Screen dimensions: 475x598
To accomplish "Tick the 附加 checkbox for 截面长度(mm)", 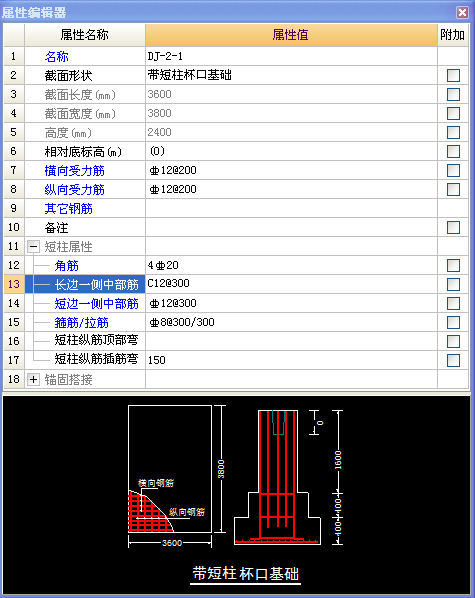I will coord(453,94).
